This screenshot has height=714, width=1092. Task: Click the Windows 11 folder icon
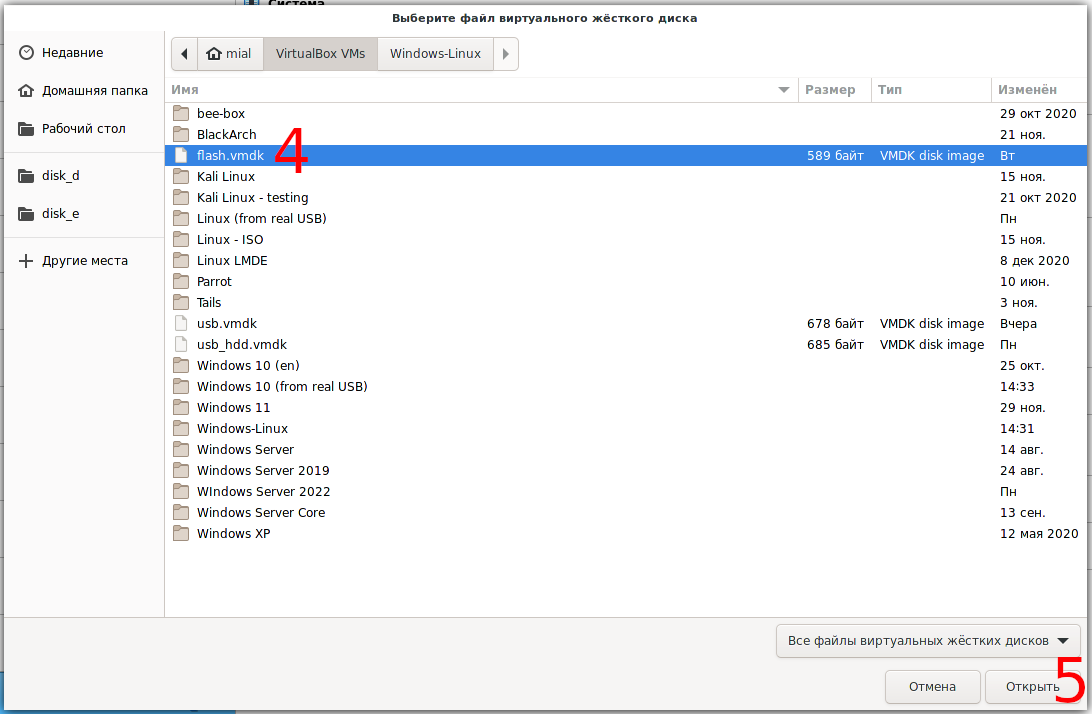[181, 408]
